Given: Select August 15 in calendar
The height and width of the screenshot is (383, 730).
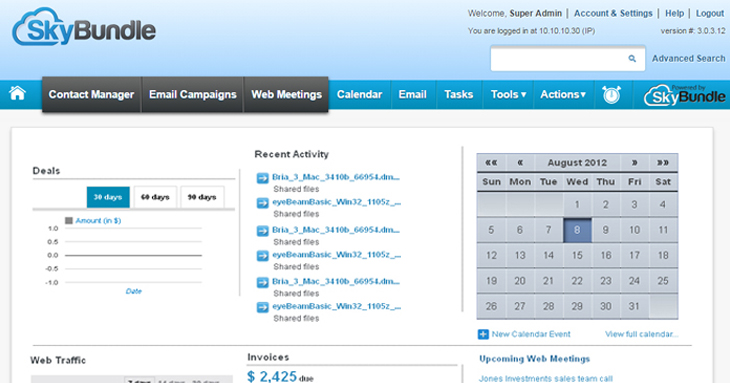Looking at the screenshot, I should [577, 255].
